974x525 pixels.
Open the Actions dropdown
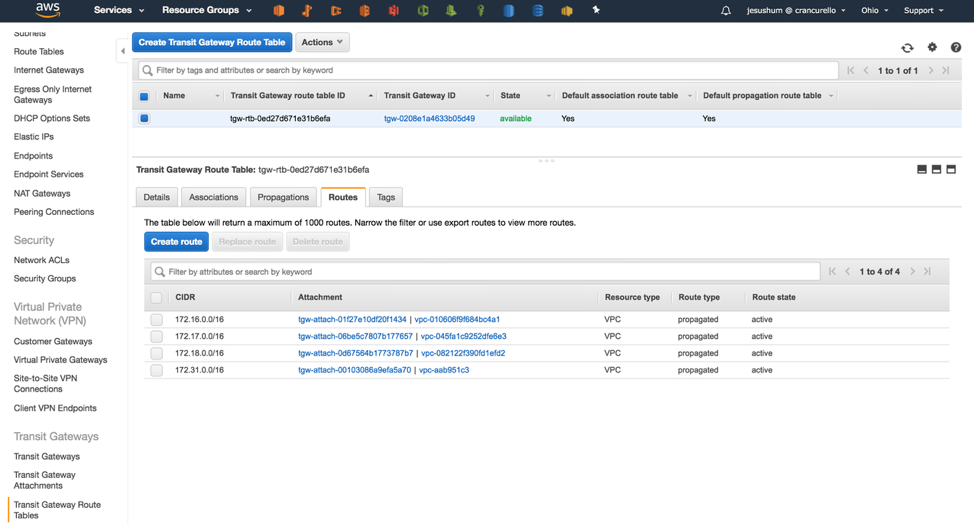click(322, 43)
